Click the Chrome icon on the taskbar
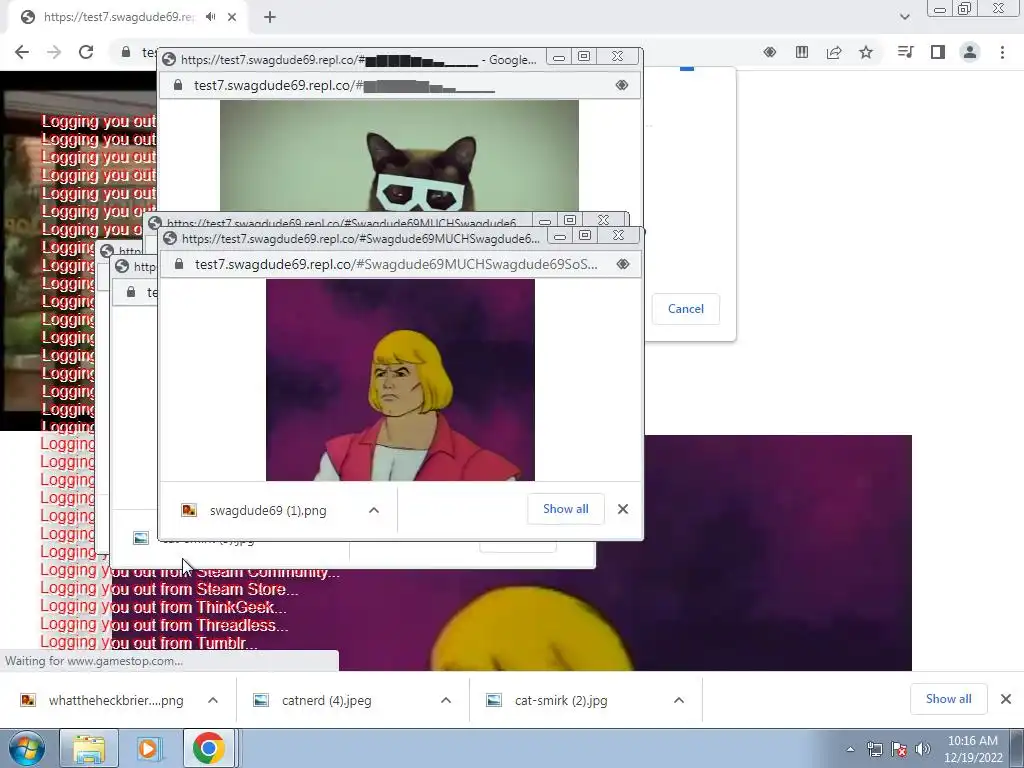The image size is (1024, 768). pos(209,748)
